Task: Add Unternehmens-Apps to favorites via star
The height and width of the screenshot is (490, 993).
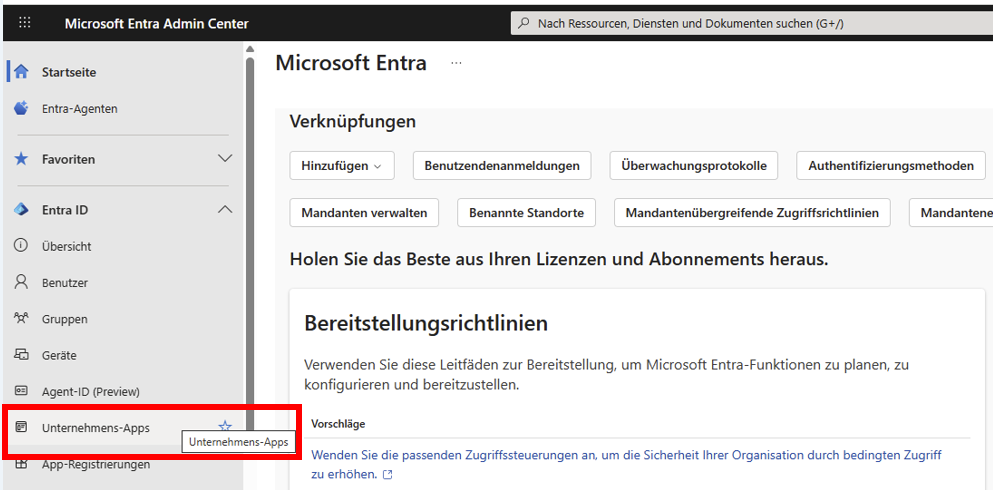Action: (225, 427)
